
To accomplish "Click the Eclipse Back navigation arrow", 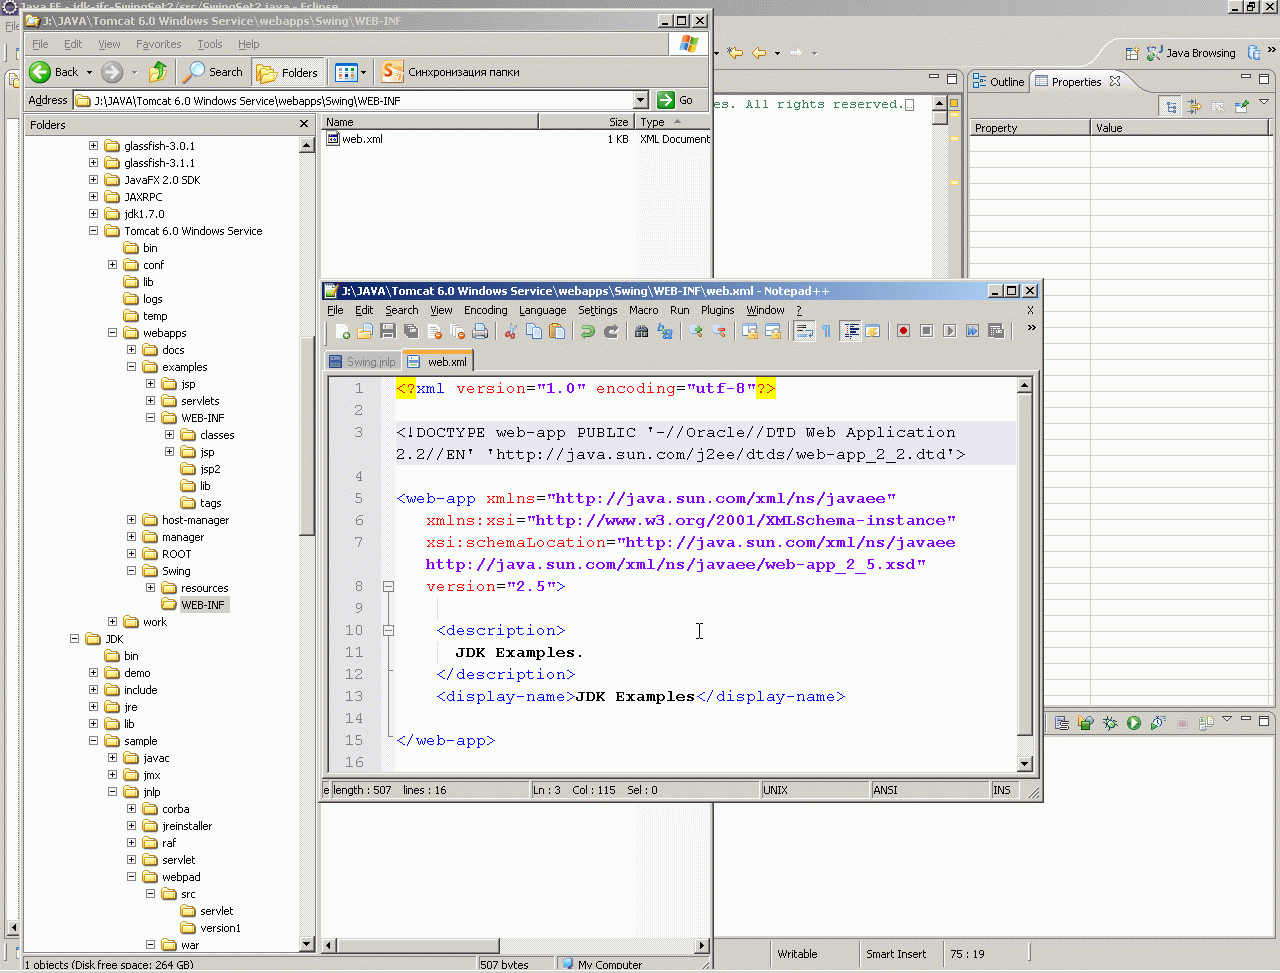I will (x=759, y=53).
